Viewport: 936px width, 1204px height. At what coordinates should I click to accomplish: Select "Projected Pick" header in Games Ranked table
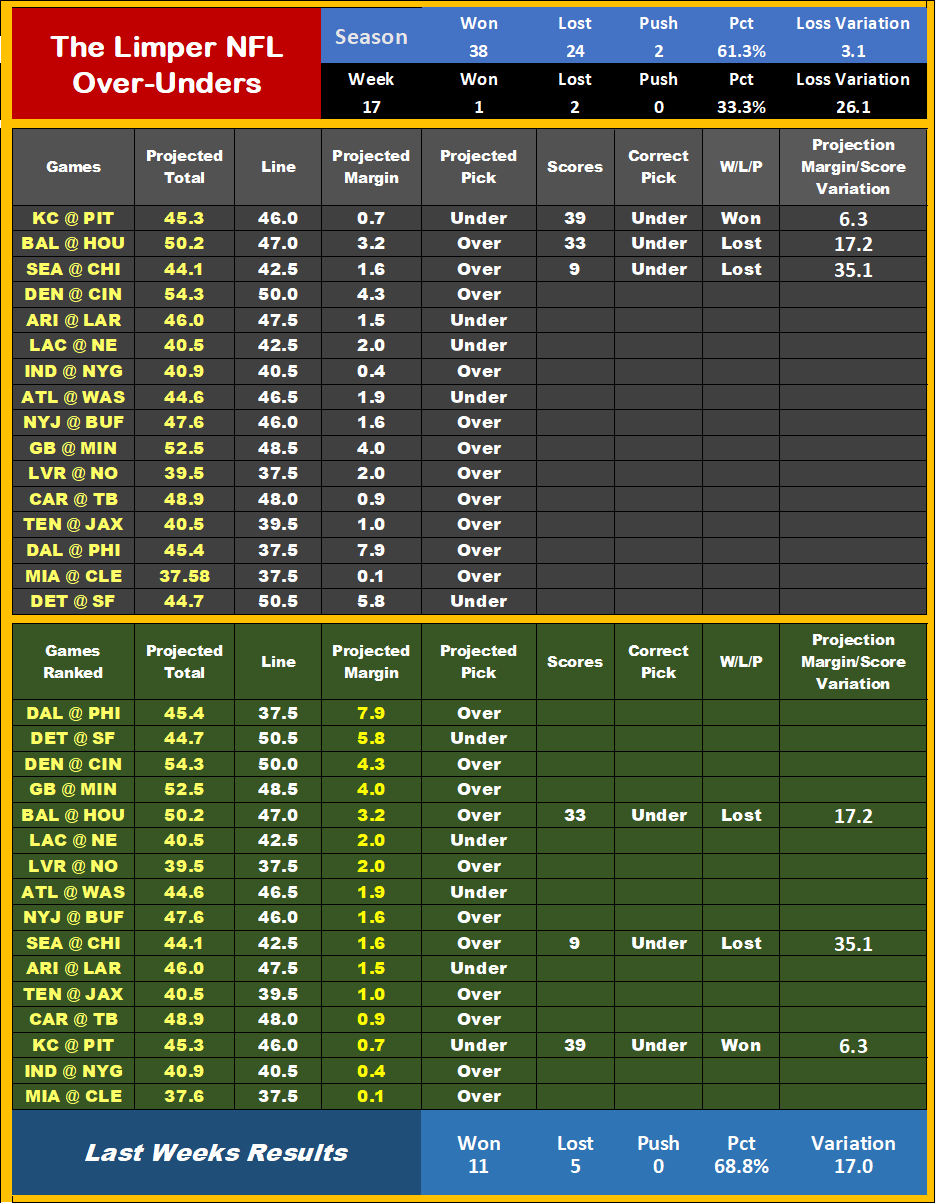[x=479, y=662]
